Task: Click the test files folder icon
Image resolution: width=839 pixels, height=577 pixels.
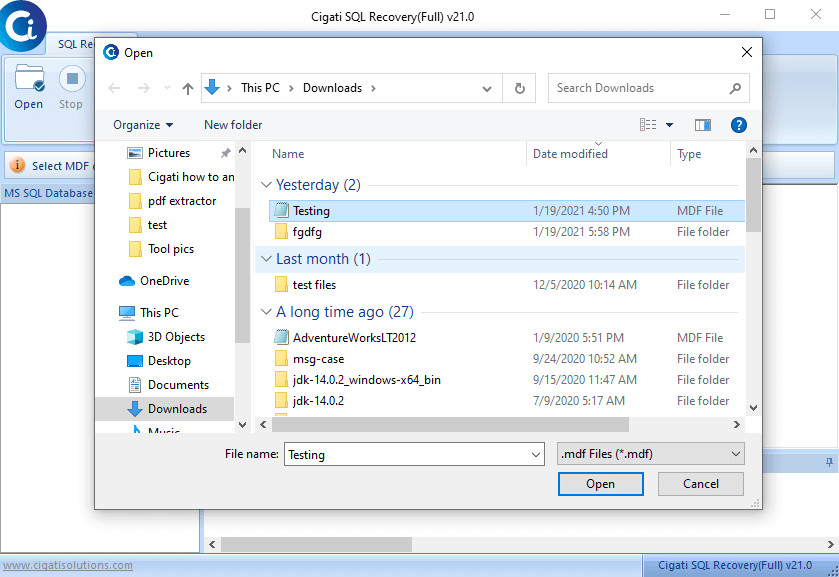Action: pos(281,284)
